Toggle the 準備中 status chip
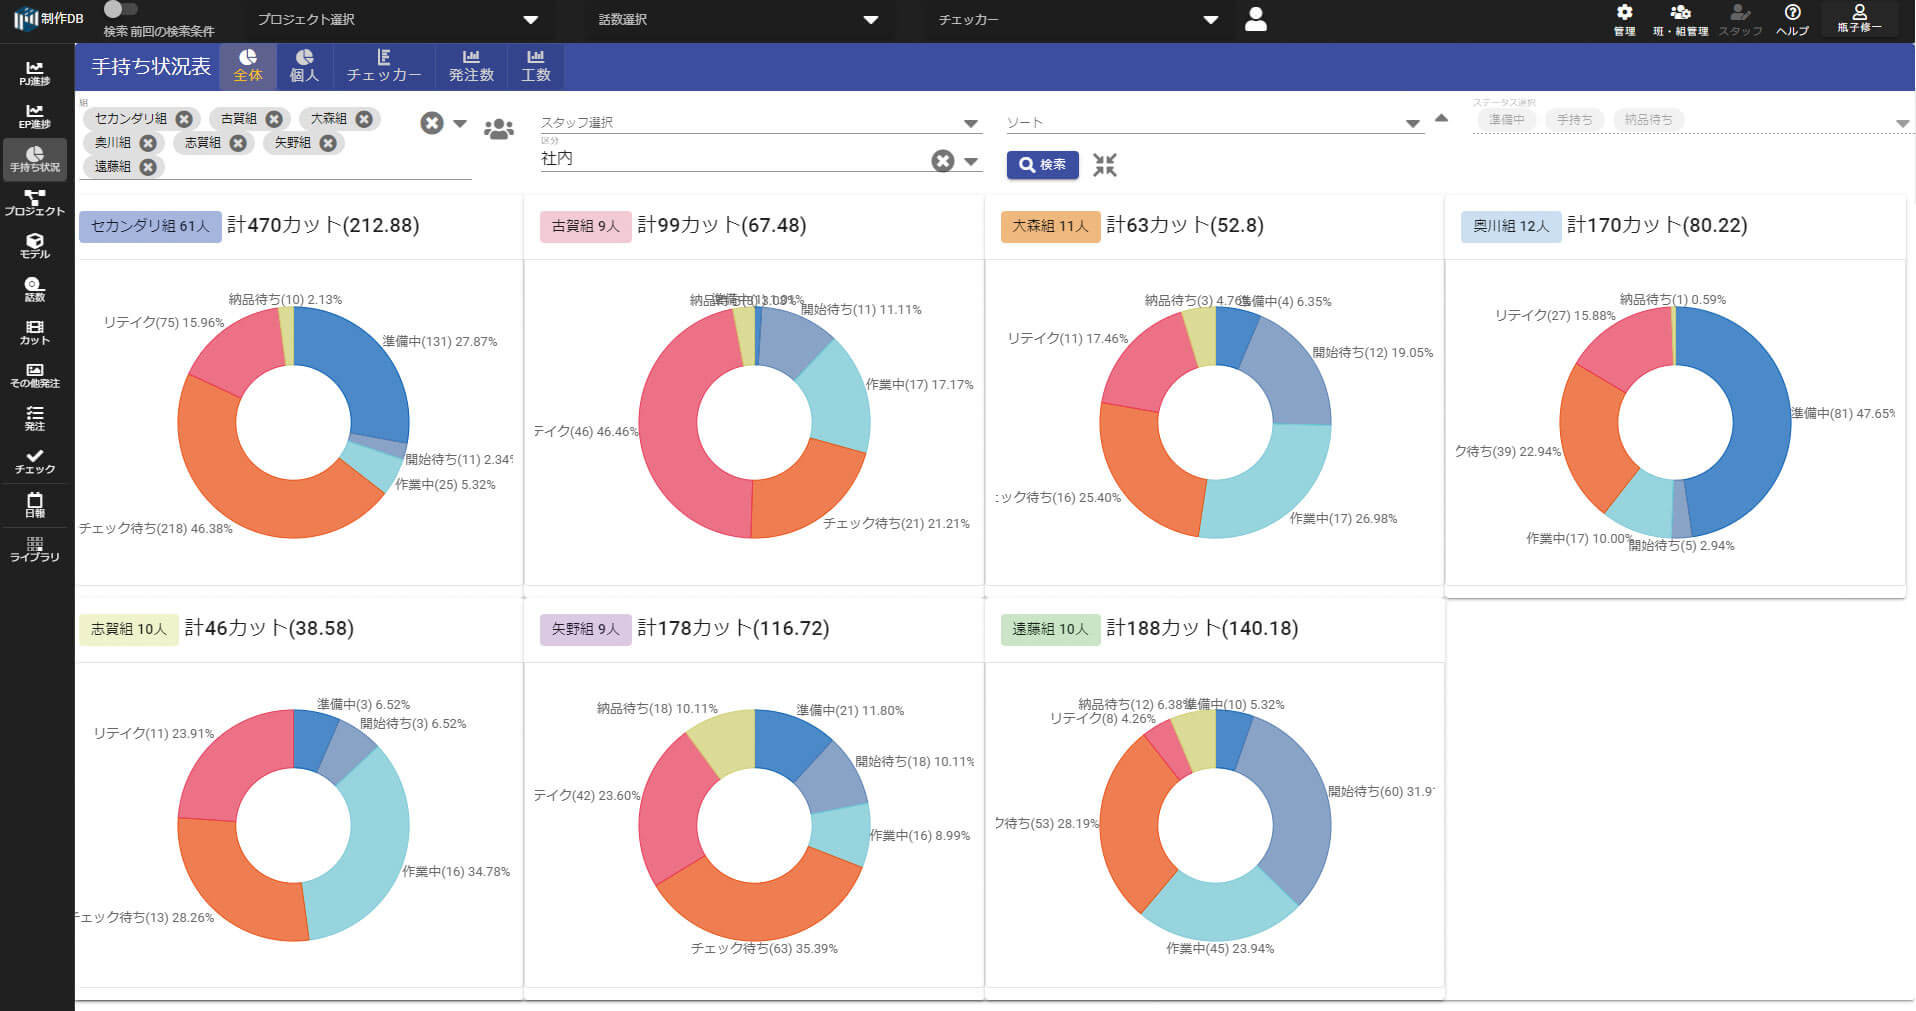1916x1011 pixels. click(x=1506, y=120)
